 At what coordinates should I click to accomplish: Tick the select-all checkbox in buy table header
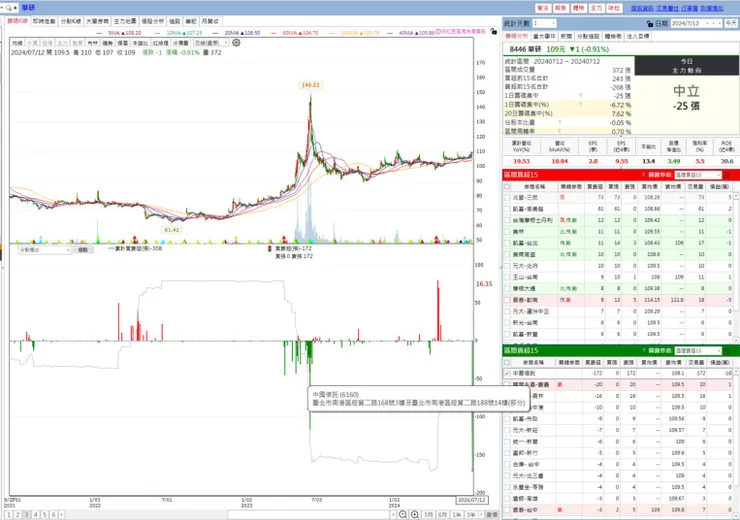(x=507, y=187)
